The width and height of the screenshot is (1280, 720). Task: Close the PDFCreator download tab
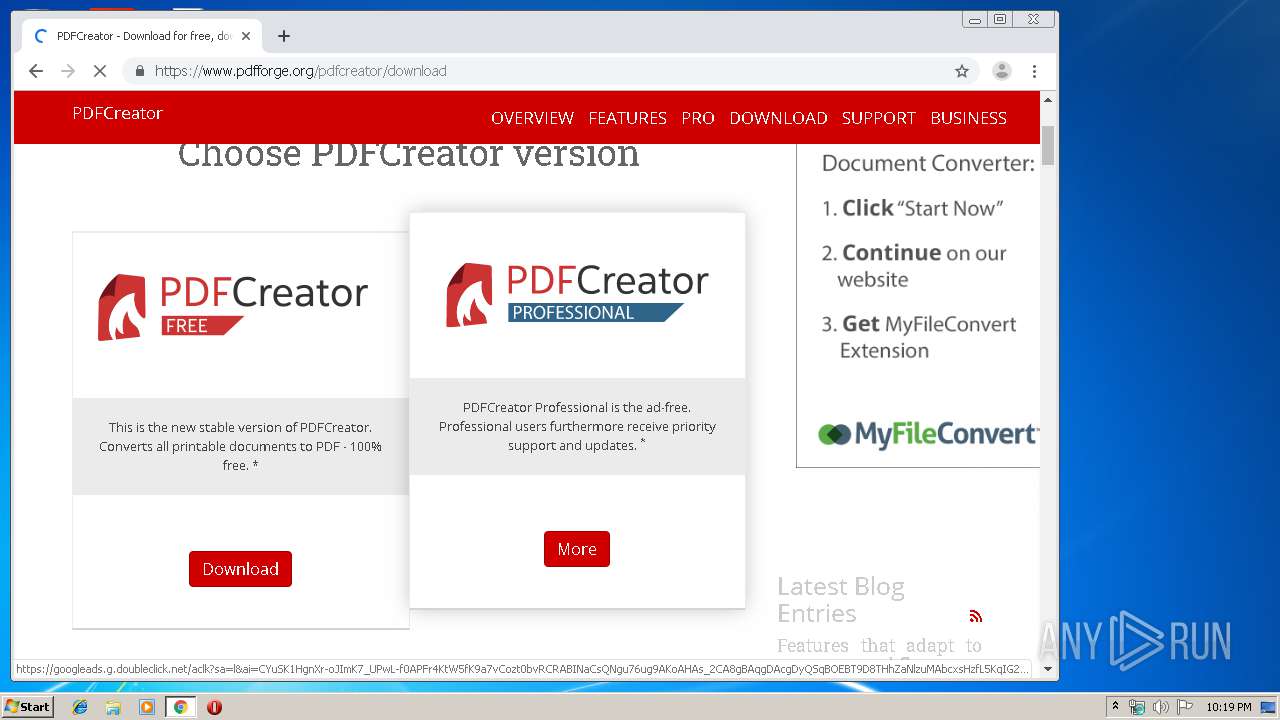246,36
